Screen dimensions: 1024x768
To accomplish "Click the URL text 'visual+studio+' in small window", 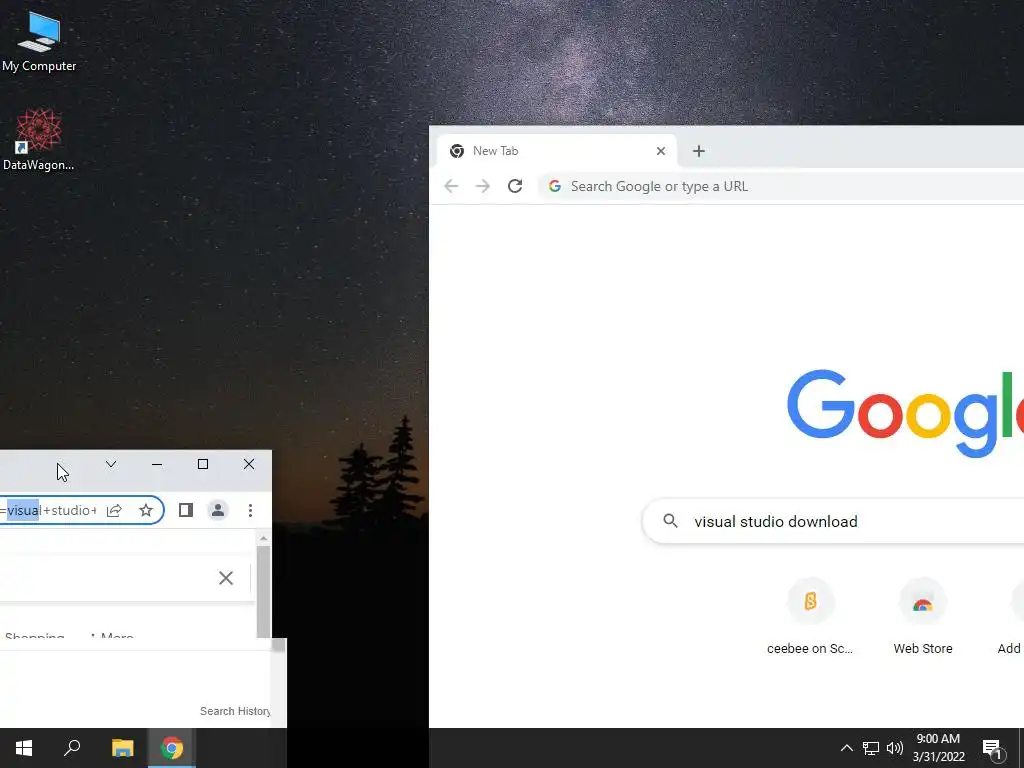I will click(x=52, y=510).
